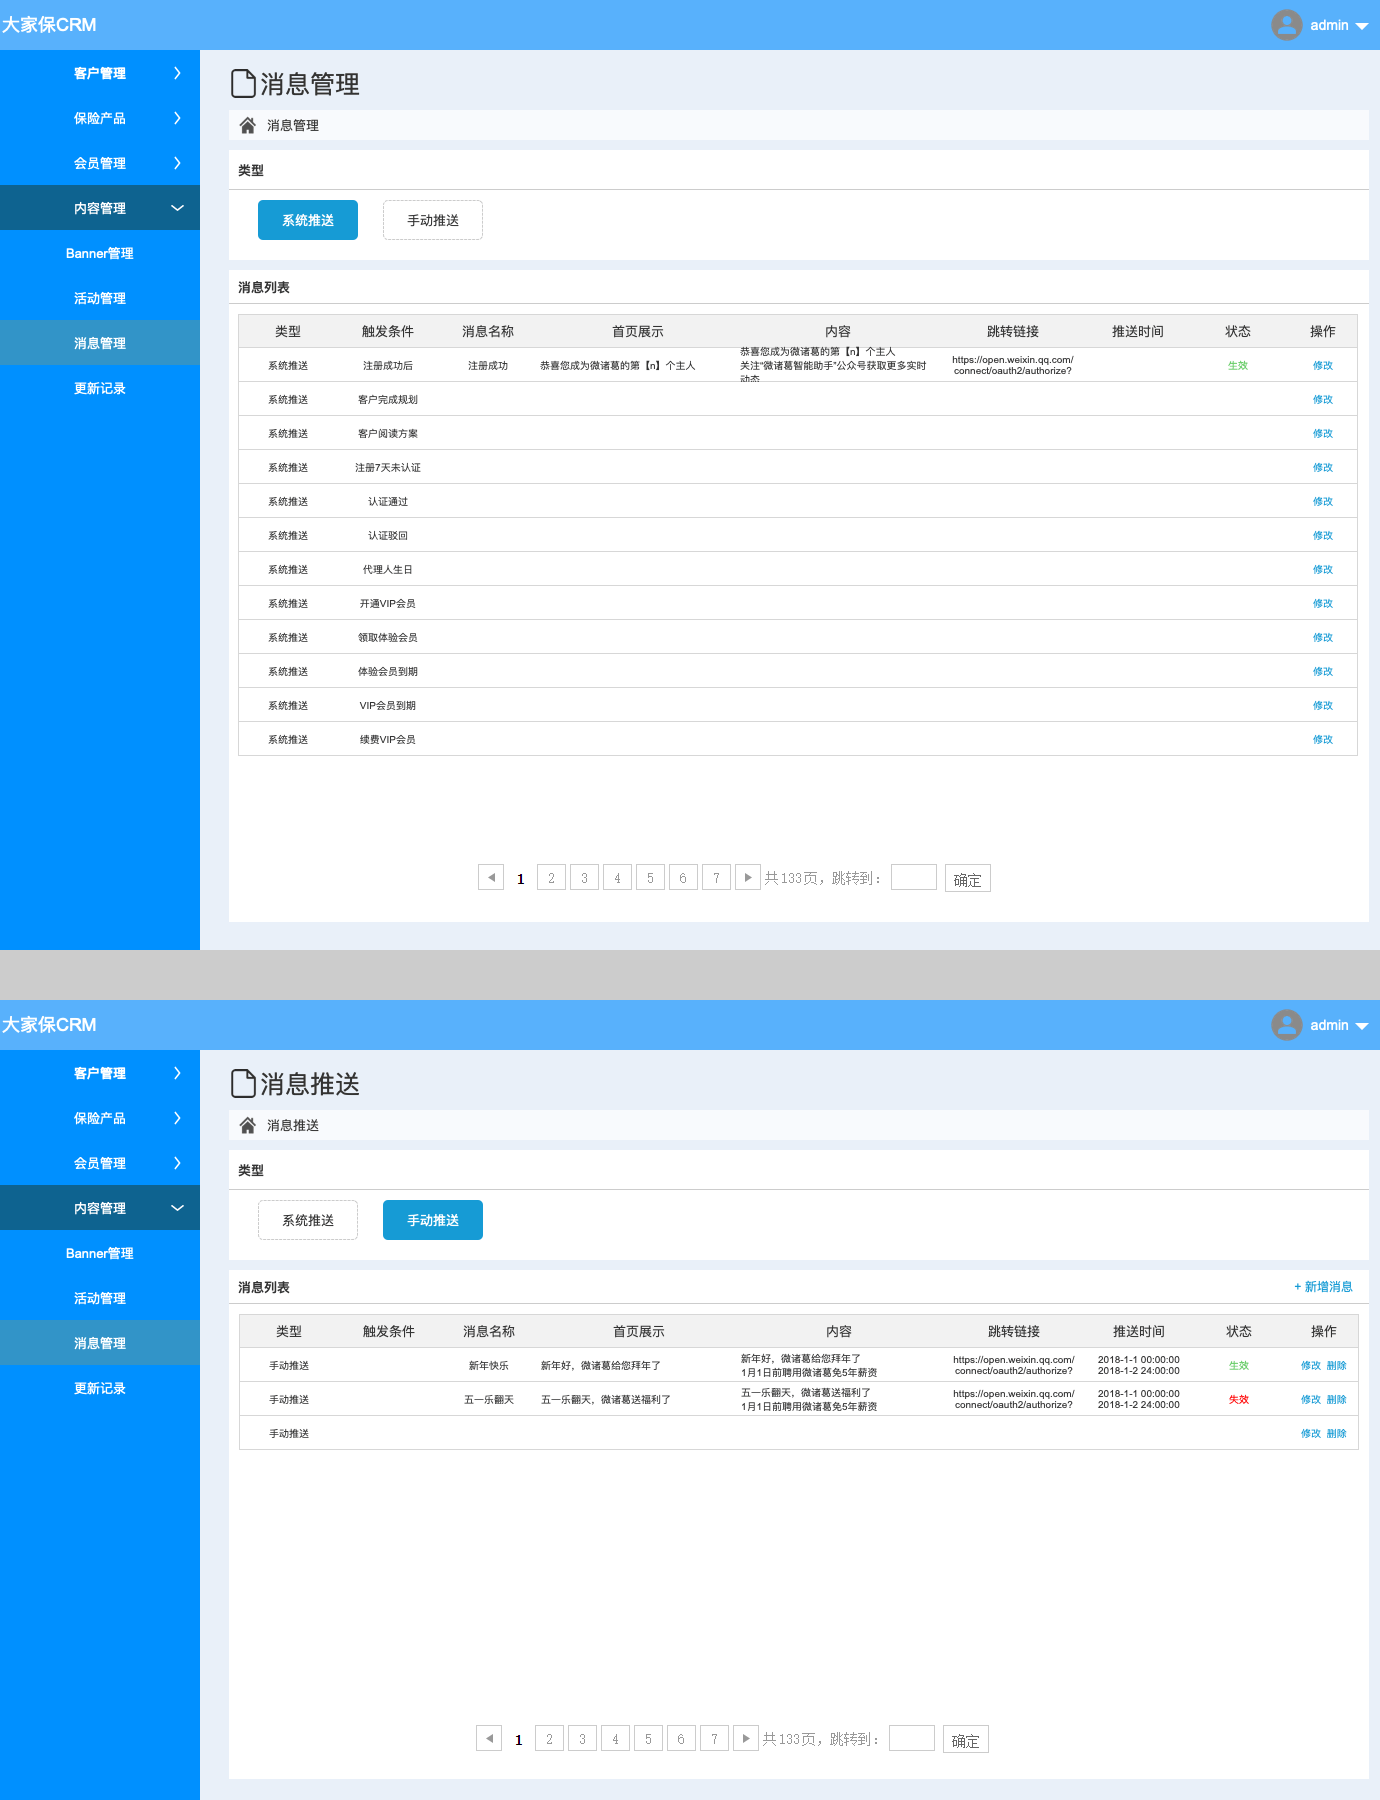
Task: Open admin dropdown arrow on 消息管理 page
Action: tap(1361, 26)
